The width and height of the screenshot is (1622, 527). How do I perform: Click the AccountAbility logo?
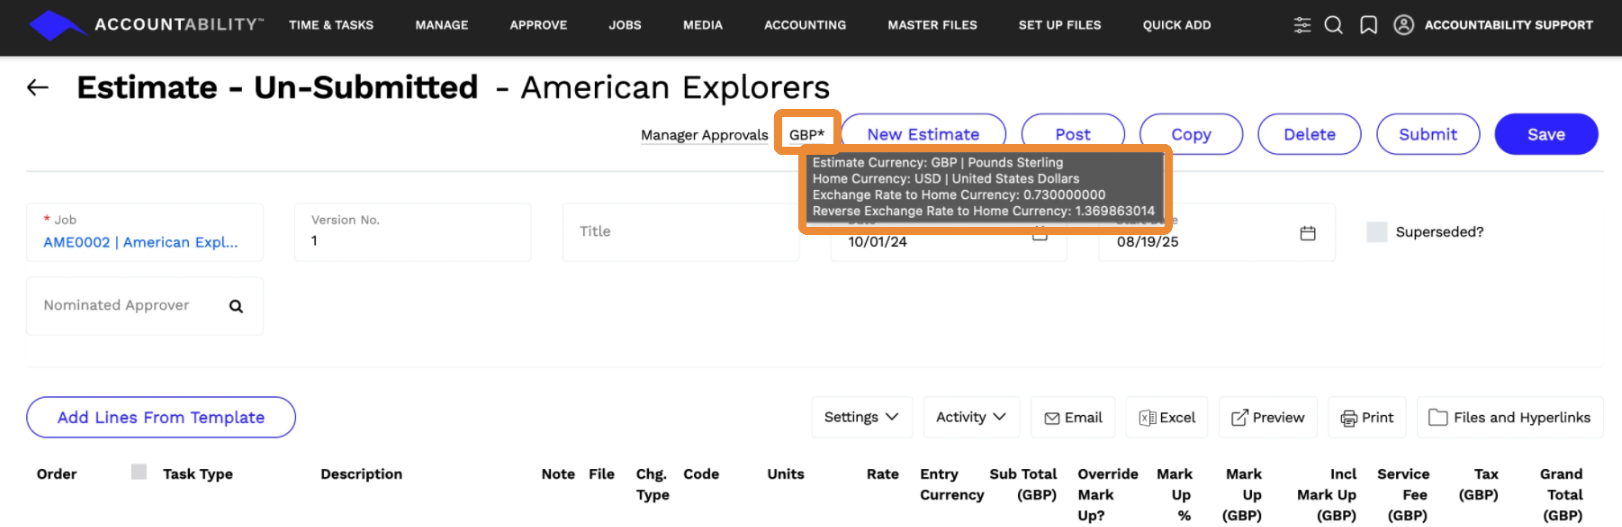pos(146,25)
